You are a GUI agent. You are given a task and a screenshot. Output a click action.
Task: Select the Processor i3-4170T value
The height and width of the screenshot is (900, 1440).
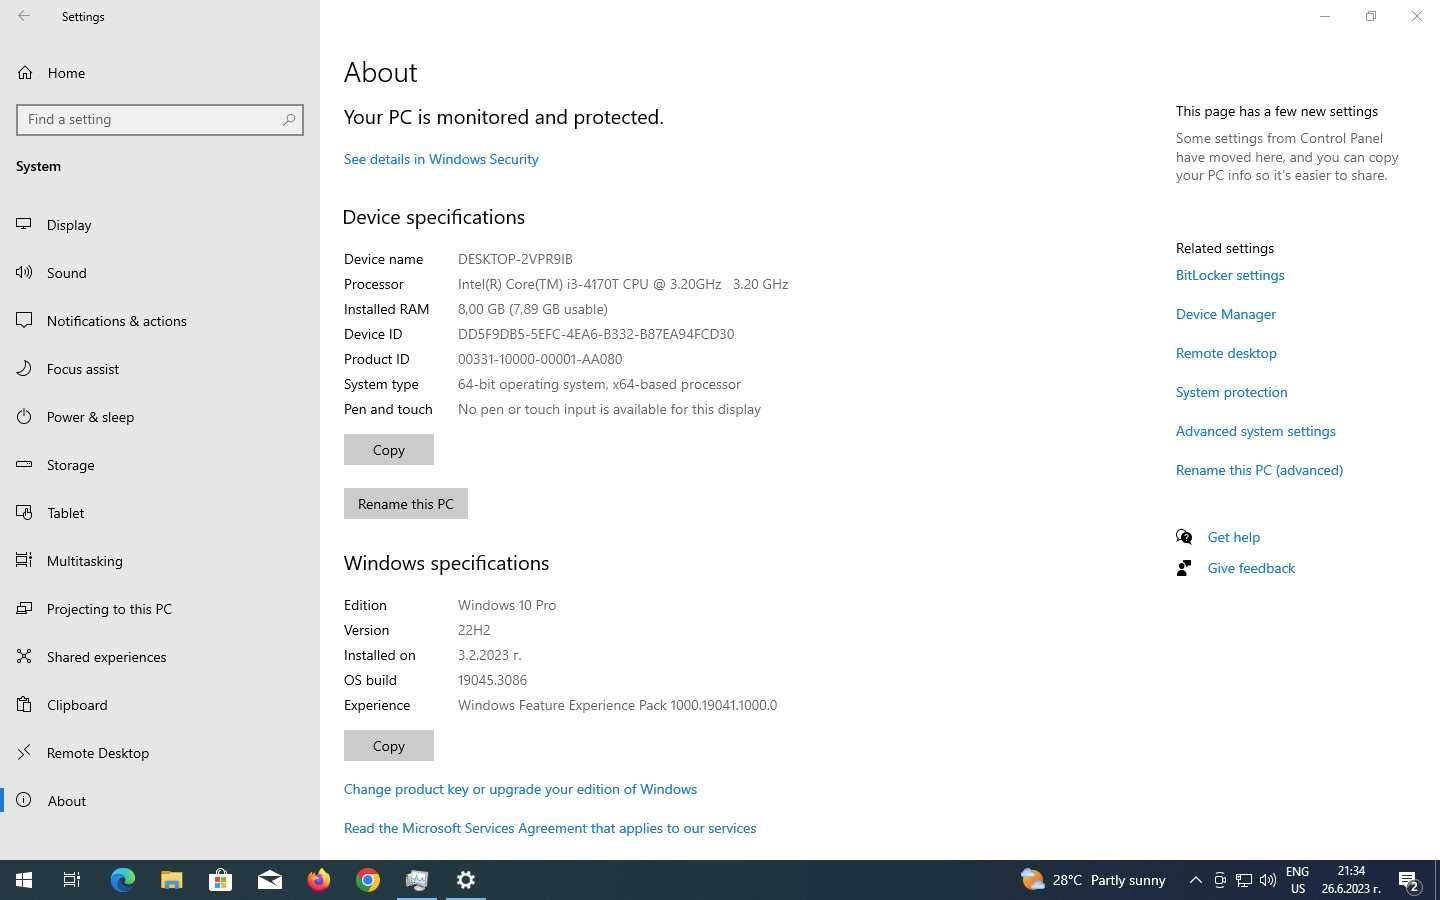[623, 284]
